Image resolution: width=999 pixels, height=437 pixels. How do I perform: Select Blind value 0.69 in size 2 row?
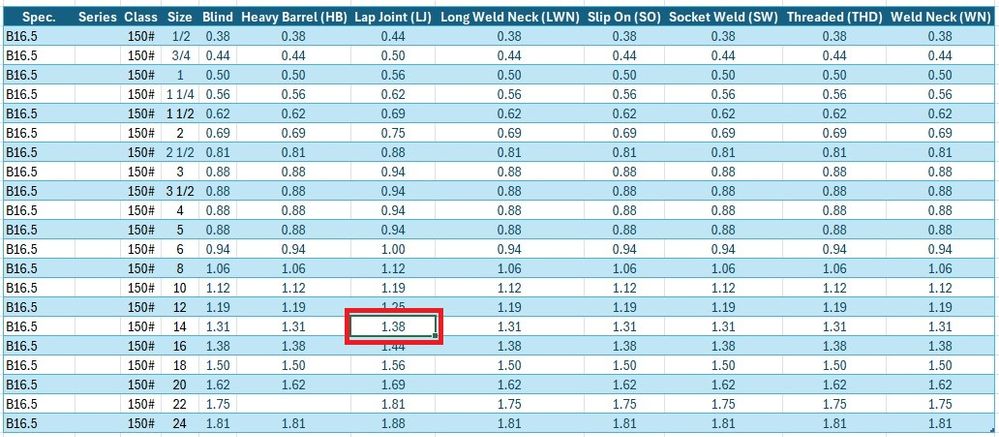point(218,133)
